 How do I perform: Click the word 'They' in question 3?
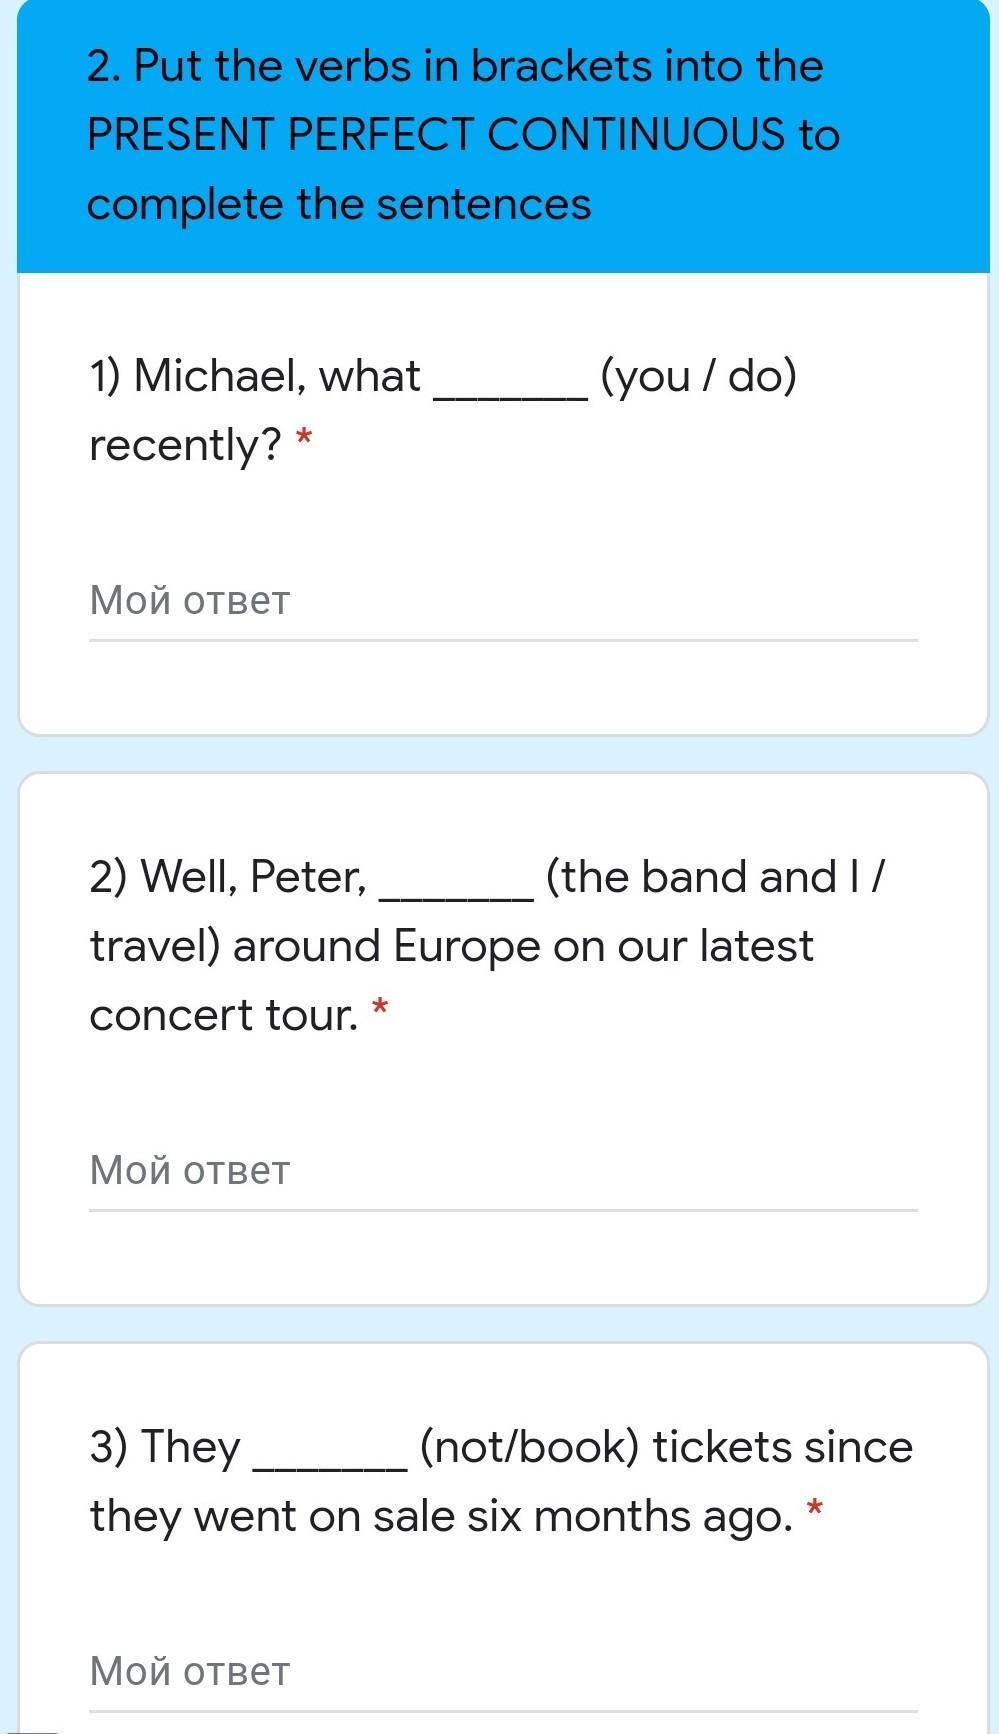click(165, 1448)
